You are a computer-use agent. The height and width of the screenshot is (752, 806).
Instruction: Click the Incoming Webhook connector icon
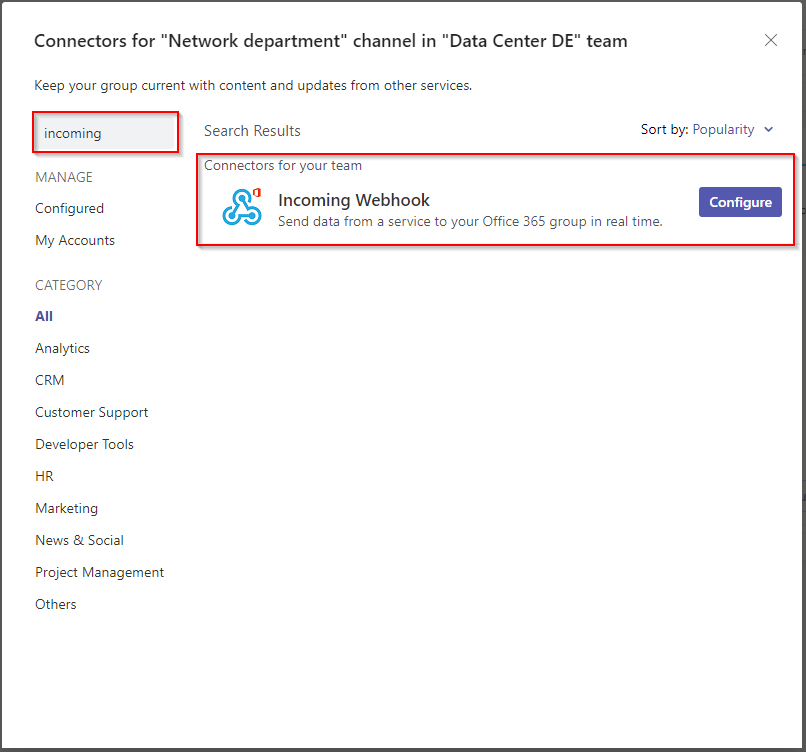(241, 207)
